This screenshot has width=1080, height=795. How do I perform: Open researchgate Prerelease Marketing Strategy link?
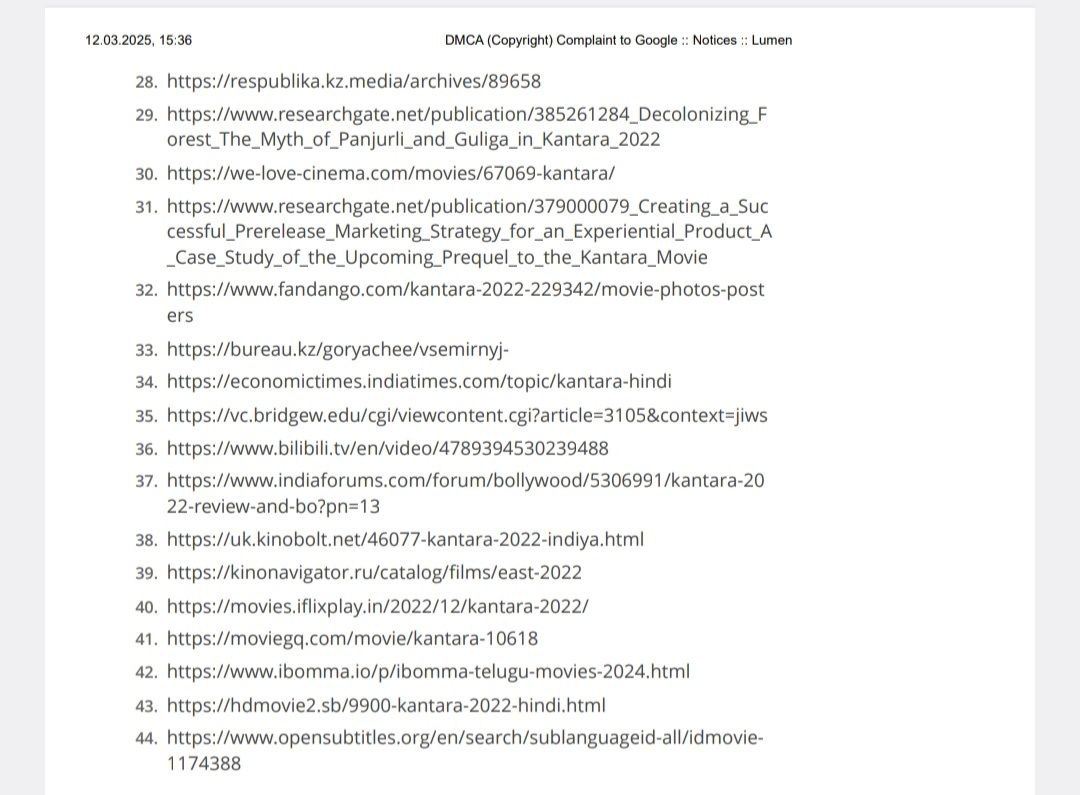[x=469, y=231]
